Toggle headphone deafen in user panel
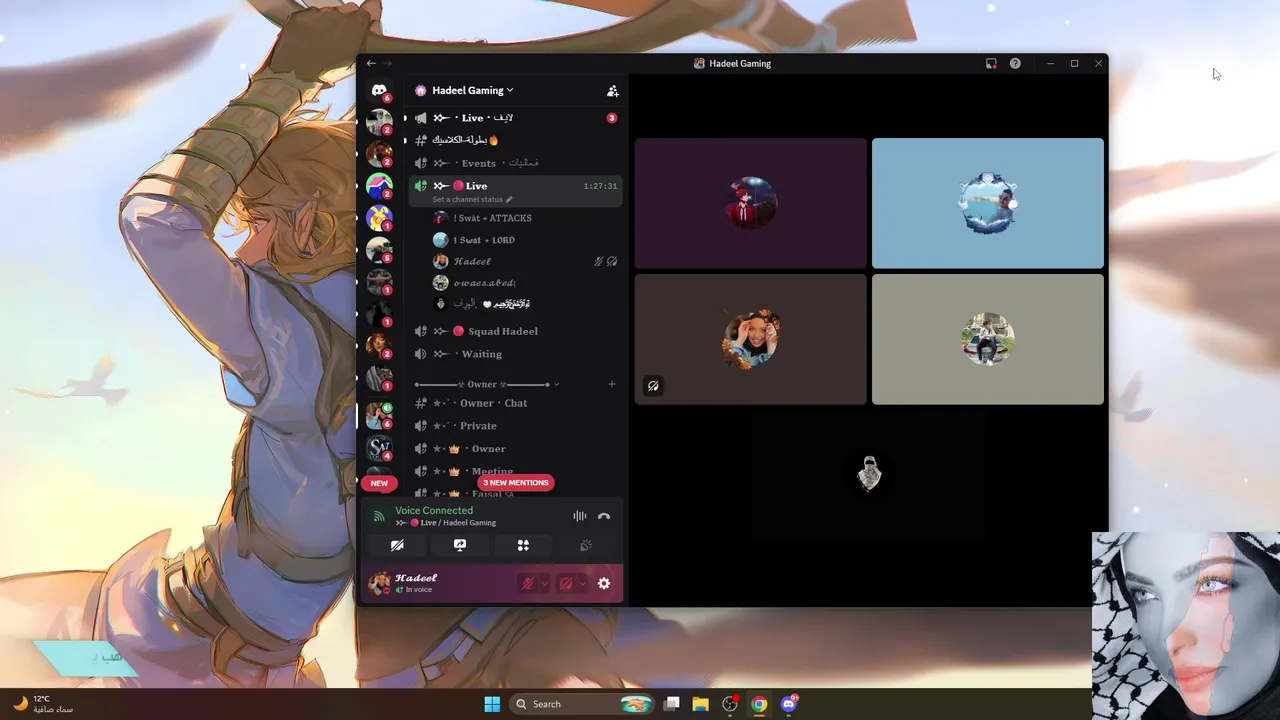The image size is (1280, 720). coord(566,583)
